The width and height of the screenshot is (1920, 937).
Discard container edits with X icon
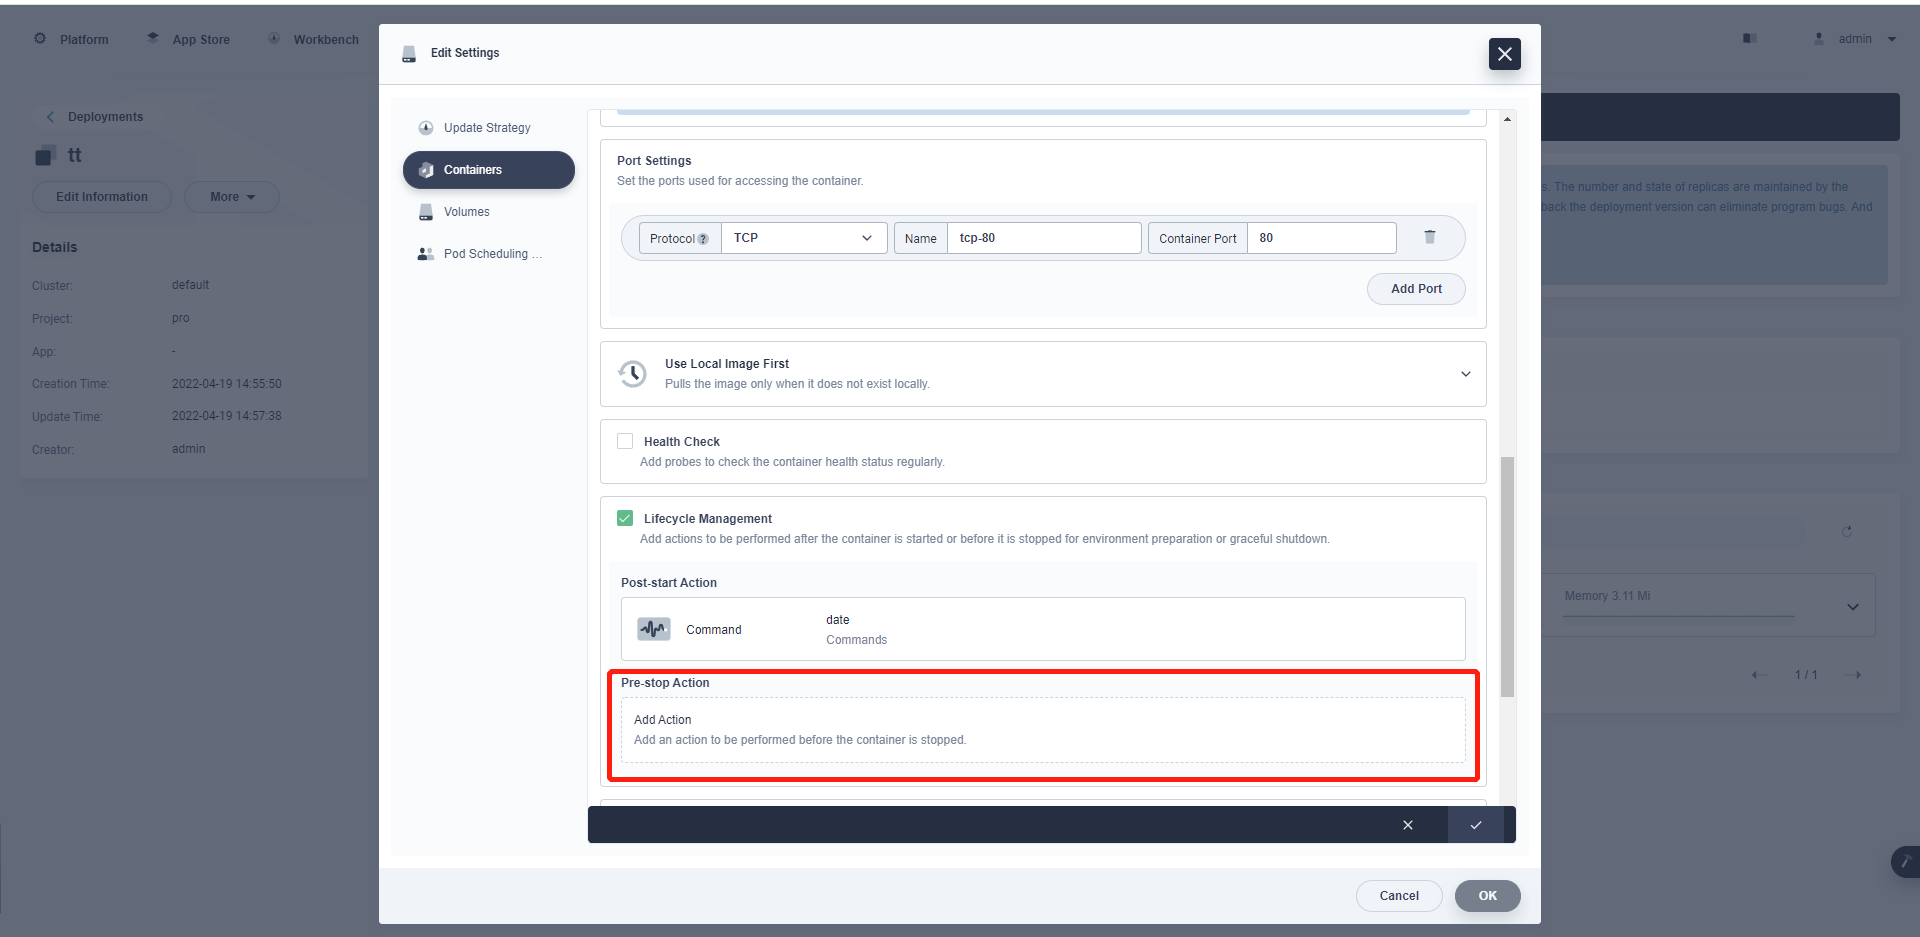point(1408,825)
